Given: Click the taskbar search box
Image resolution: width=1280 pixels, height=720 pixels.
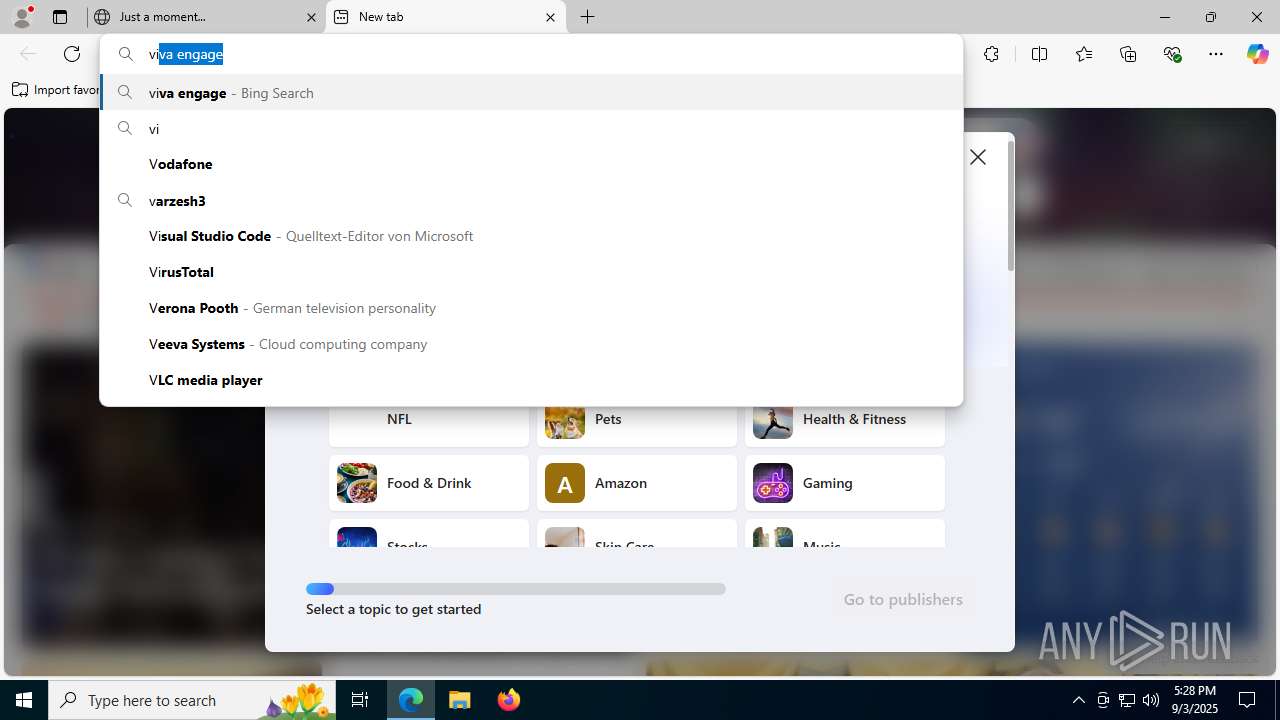Looking at the screenshot, I should (193, 700).
